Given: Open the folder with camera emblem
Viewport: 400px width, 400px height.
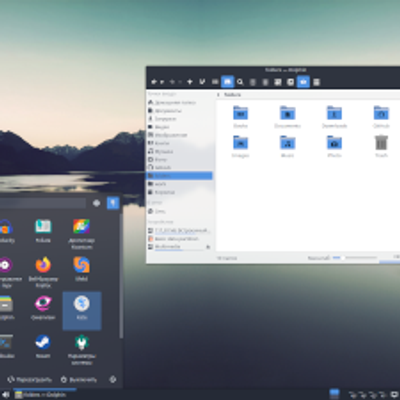Looking at the screenshot, I should click(334, 146).
